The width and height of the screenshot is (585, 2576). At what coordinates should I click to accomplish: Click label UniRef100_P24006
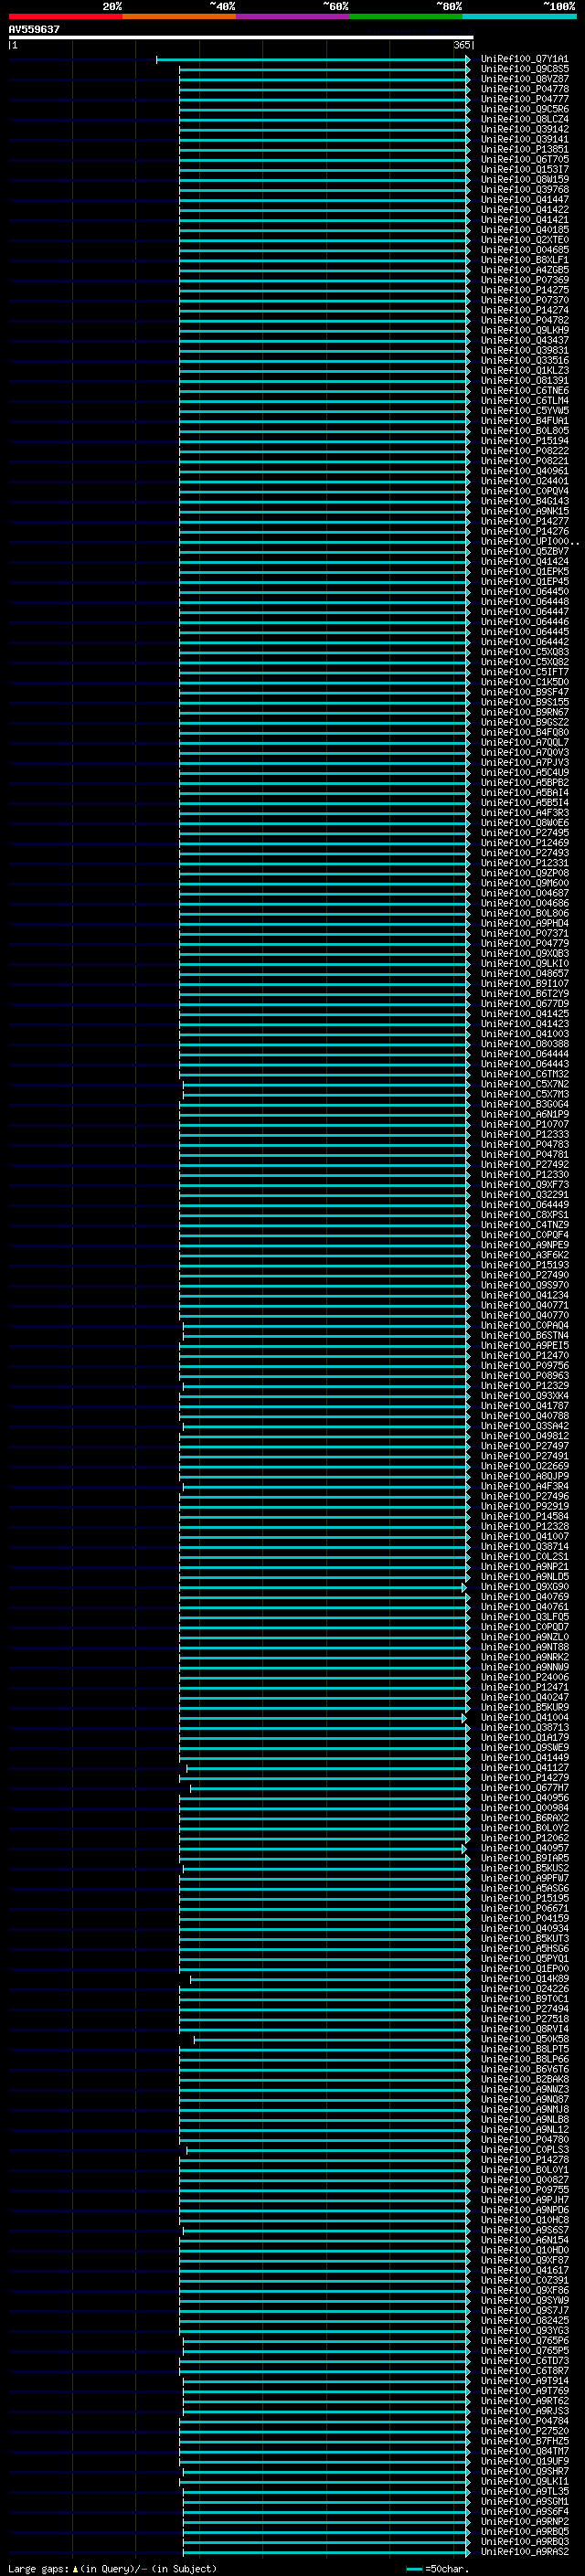(524, 1677)
